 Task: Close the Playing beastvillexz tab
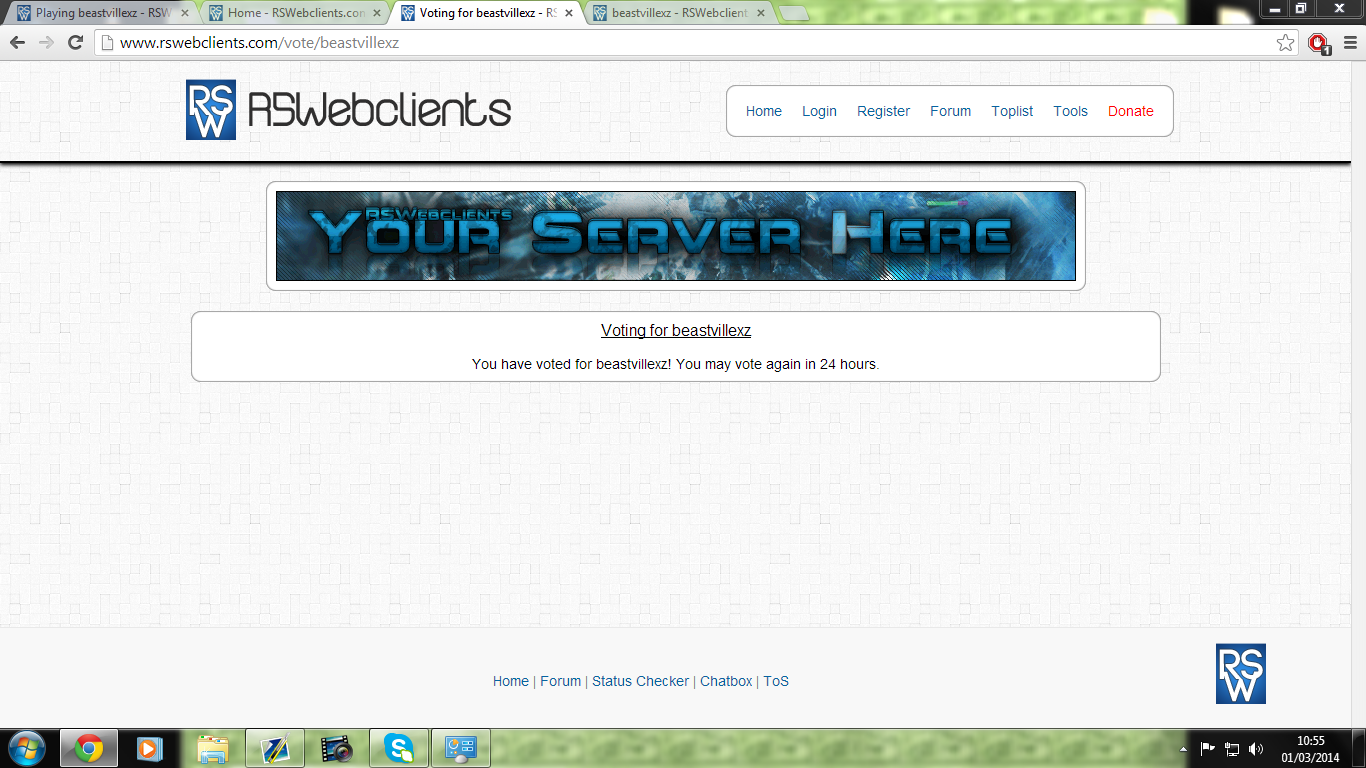click(185, 13)
